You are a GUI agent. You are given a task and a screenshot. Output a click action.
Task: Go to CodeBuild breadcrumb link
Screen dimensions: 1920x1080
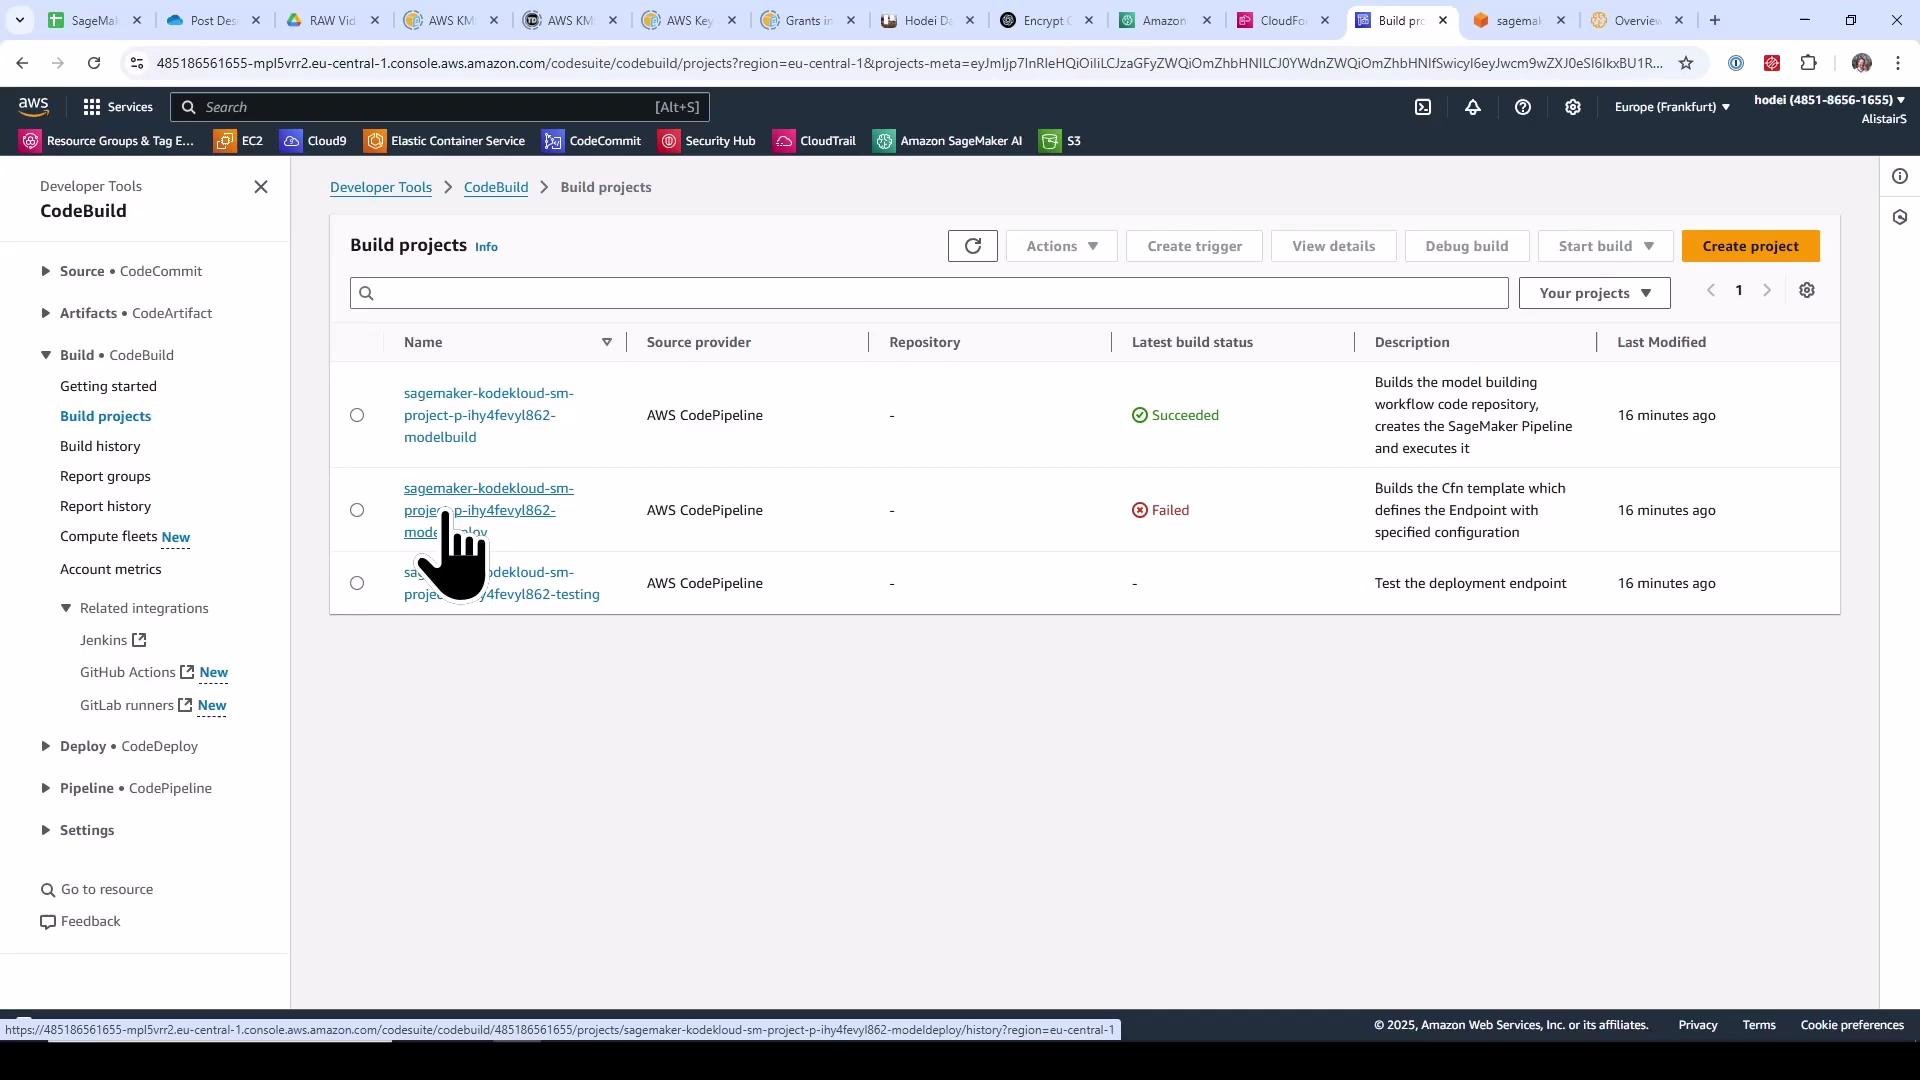pyautogui.click(x=496, y=187)
